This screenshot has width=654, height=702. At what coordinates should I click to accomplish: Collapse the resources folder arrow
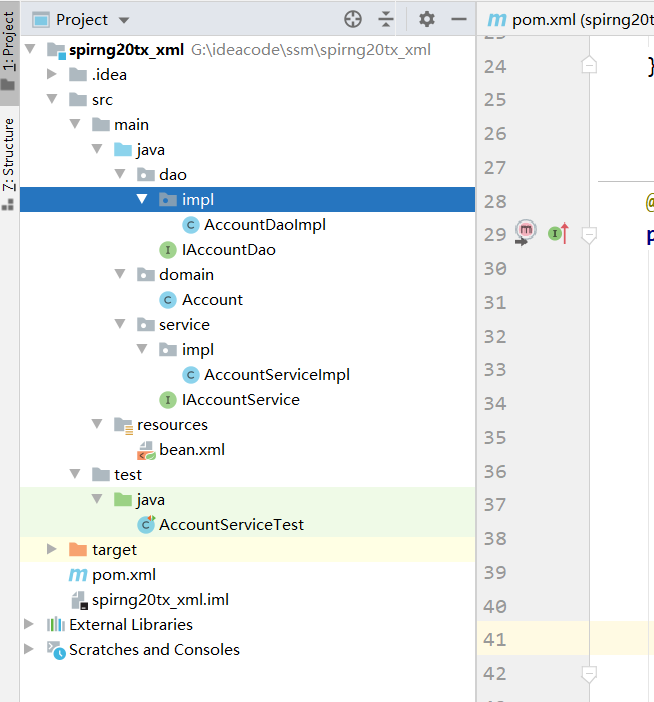click(x=97, y=424)
